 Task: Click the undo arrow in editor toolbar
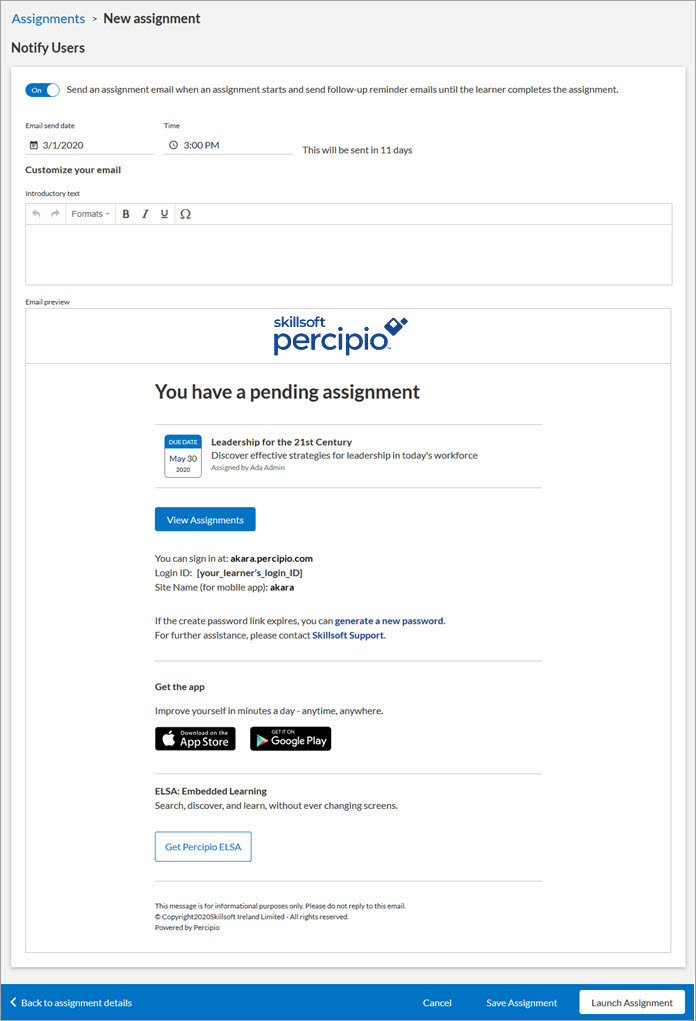click(x=37, y=214)
